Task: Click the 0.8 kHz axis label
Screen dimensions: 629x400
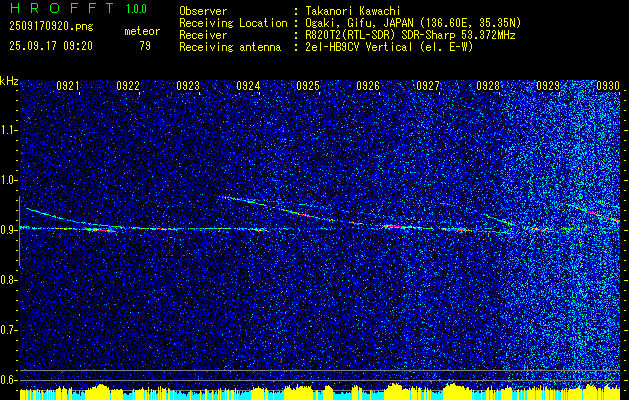Action: [x=7, y=280]
